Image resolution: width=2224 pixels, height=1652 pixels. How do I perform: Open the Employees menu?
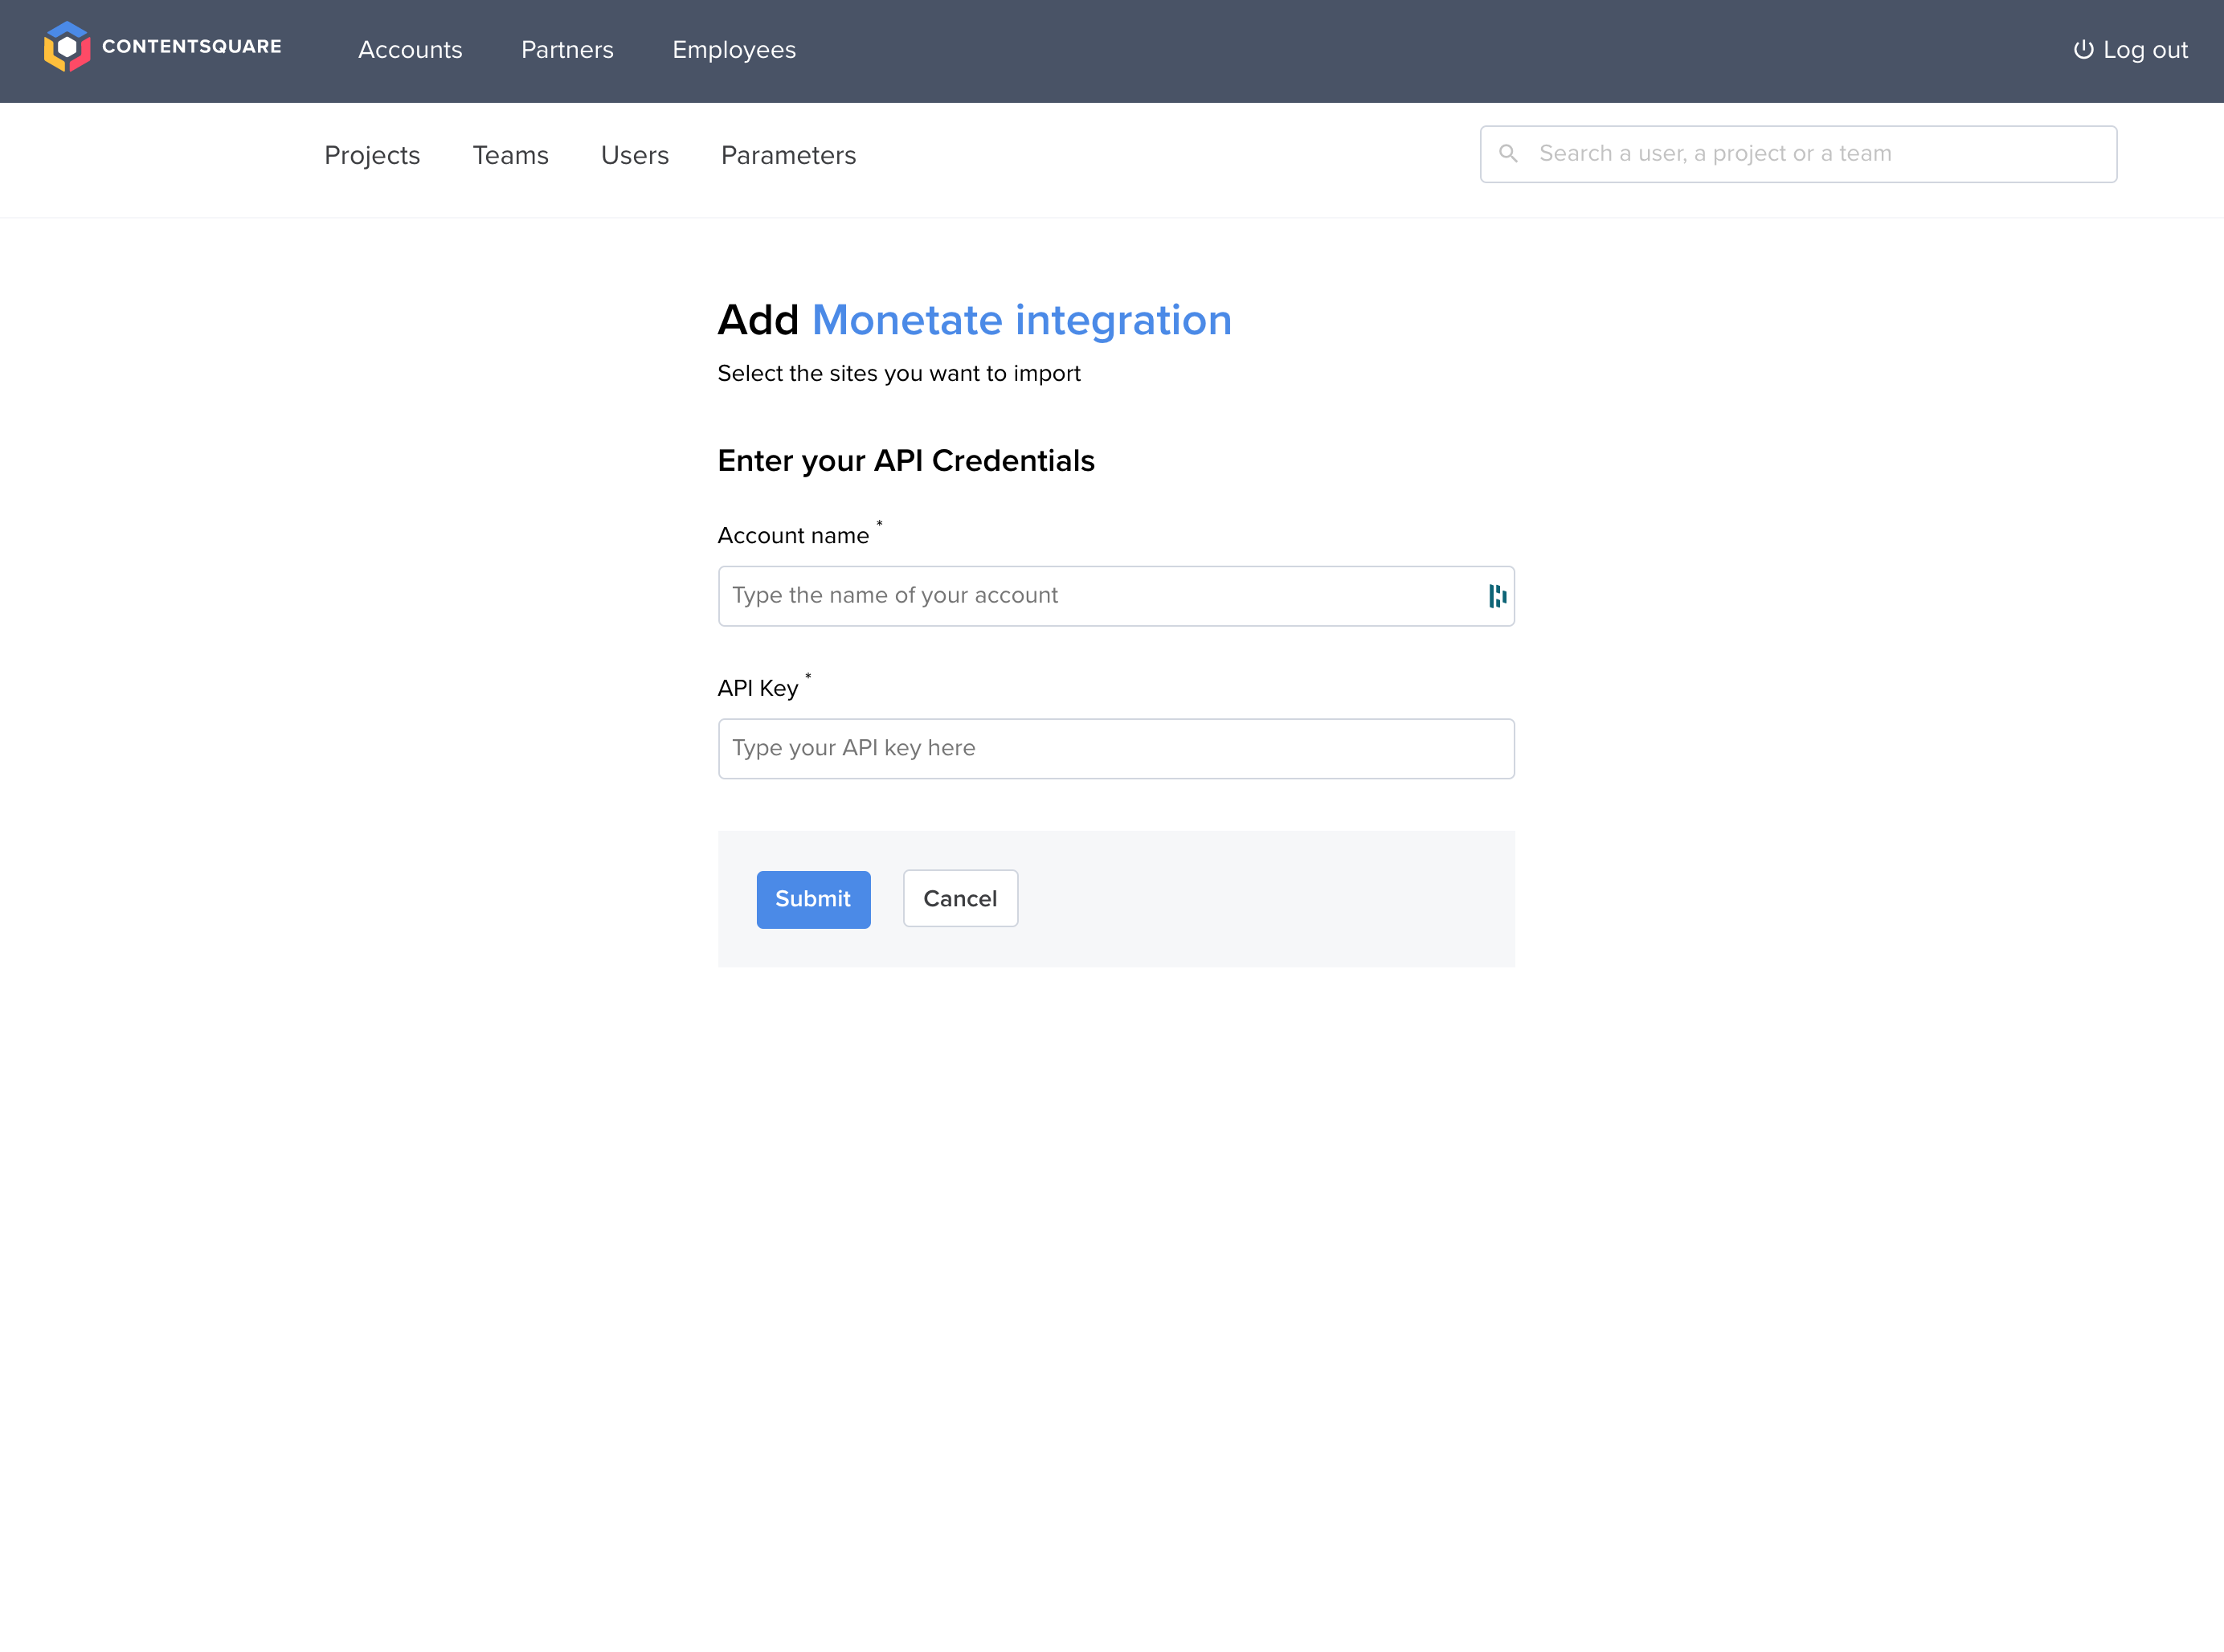pyautogui.click(x=734, y=50)
